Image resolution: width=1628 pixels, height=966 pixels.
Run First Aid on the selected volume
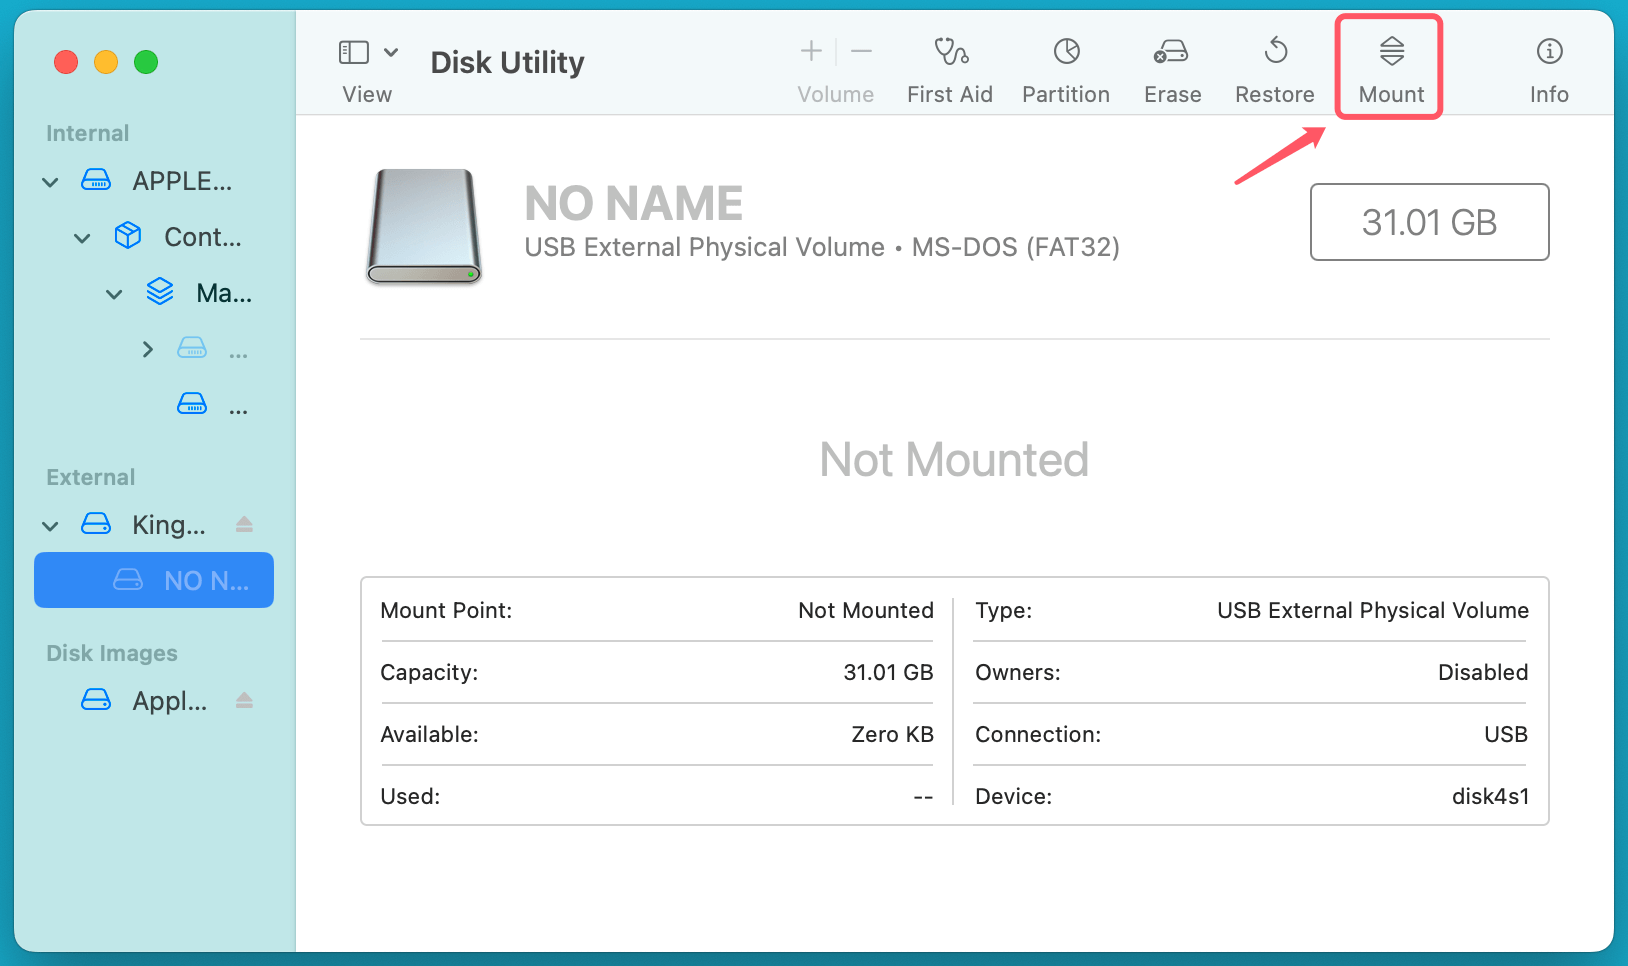click(949, 66)
